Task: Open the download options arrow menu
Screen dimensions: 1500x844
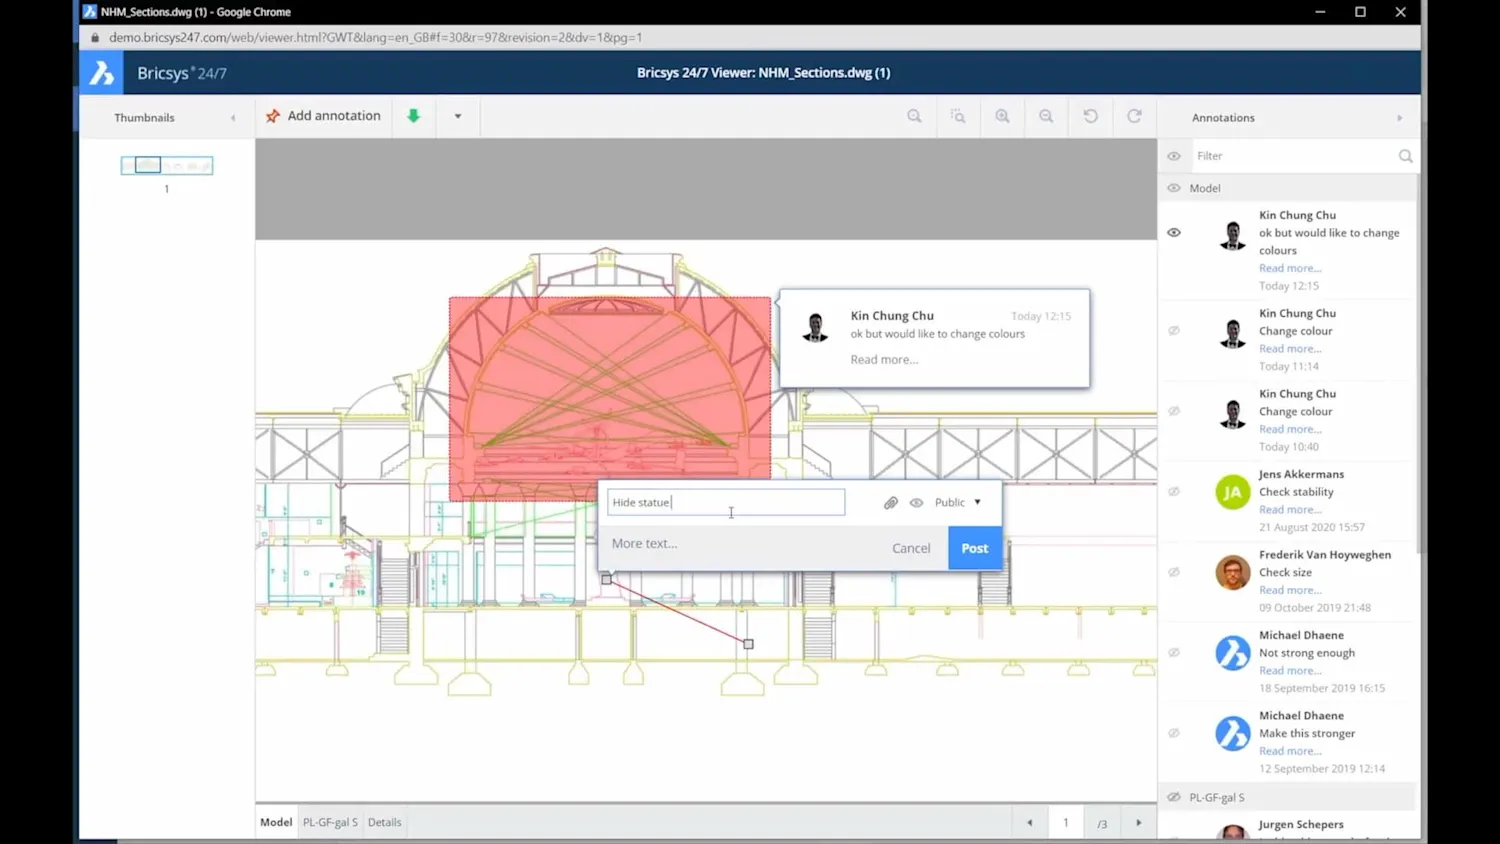Action: click(x=457, y=116)
